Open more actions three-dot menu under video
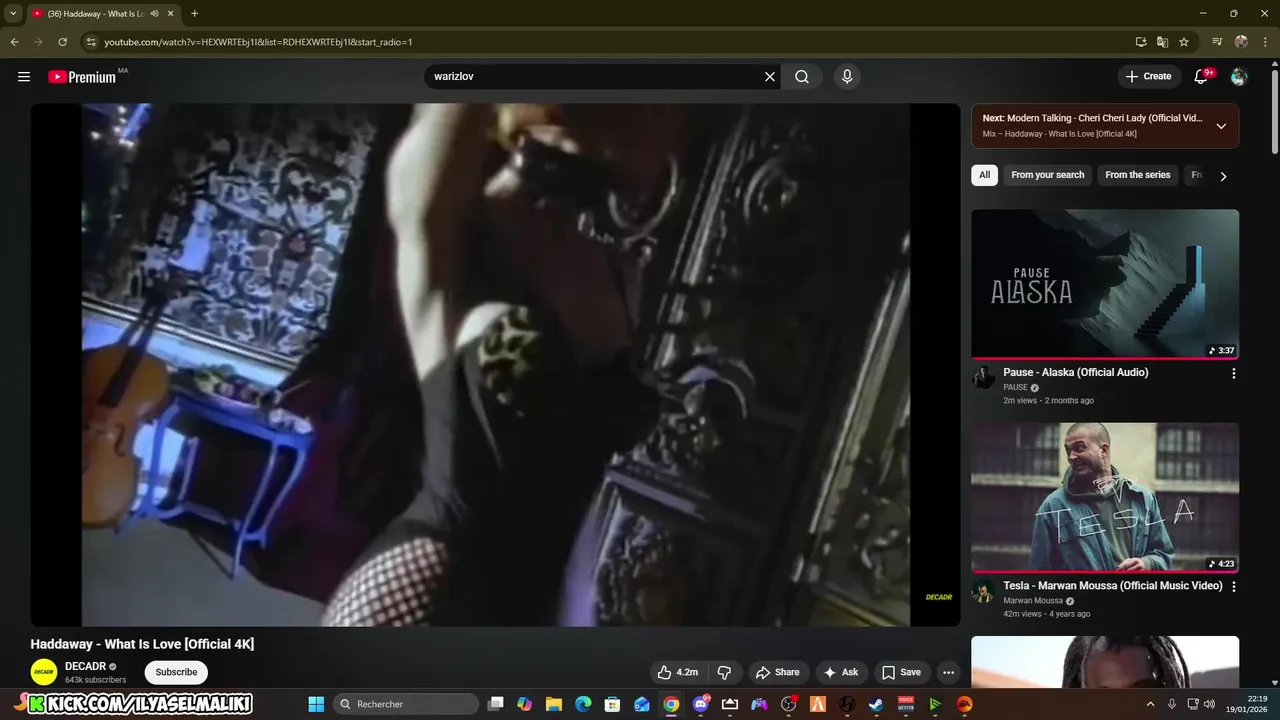This screenshot has height=720, width=1280. [949, 672]
